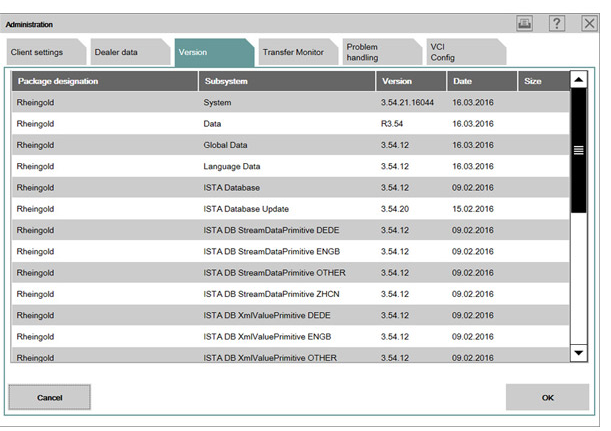Go to the Problem handling tab
Image resolution: width=611 pixels, height=431 pixels.
(x=382, y=52)
